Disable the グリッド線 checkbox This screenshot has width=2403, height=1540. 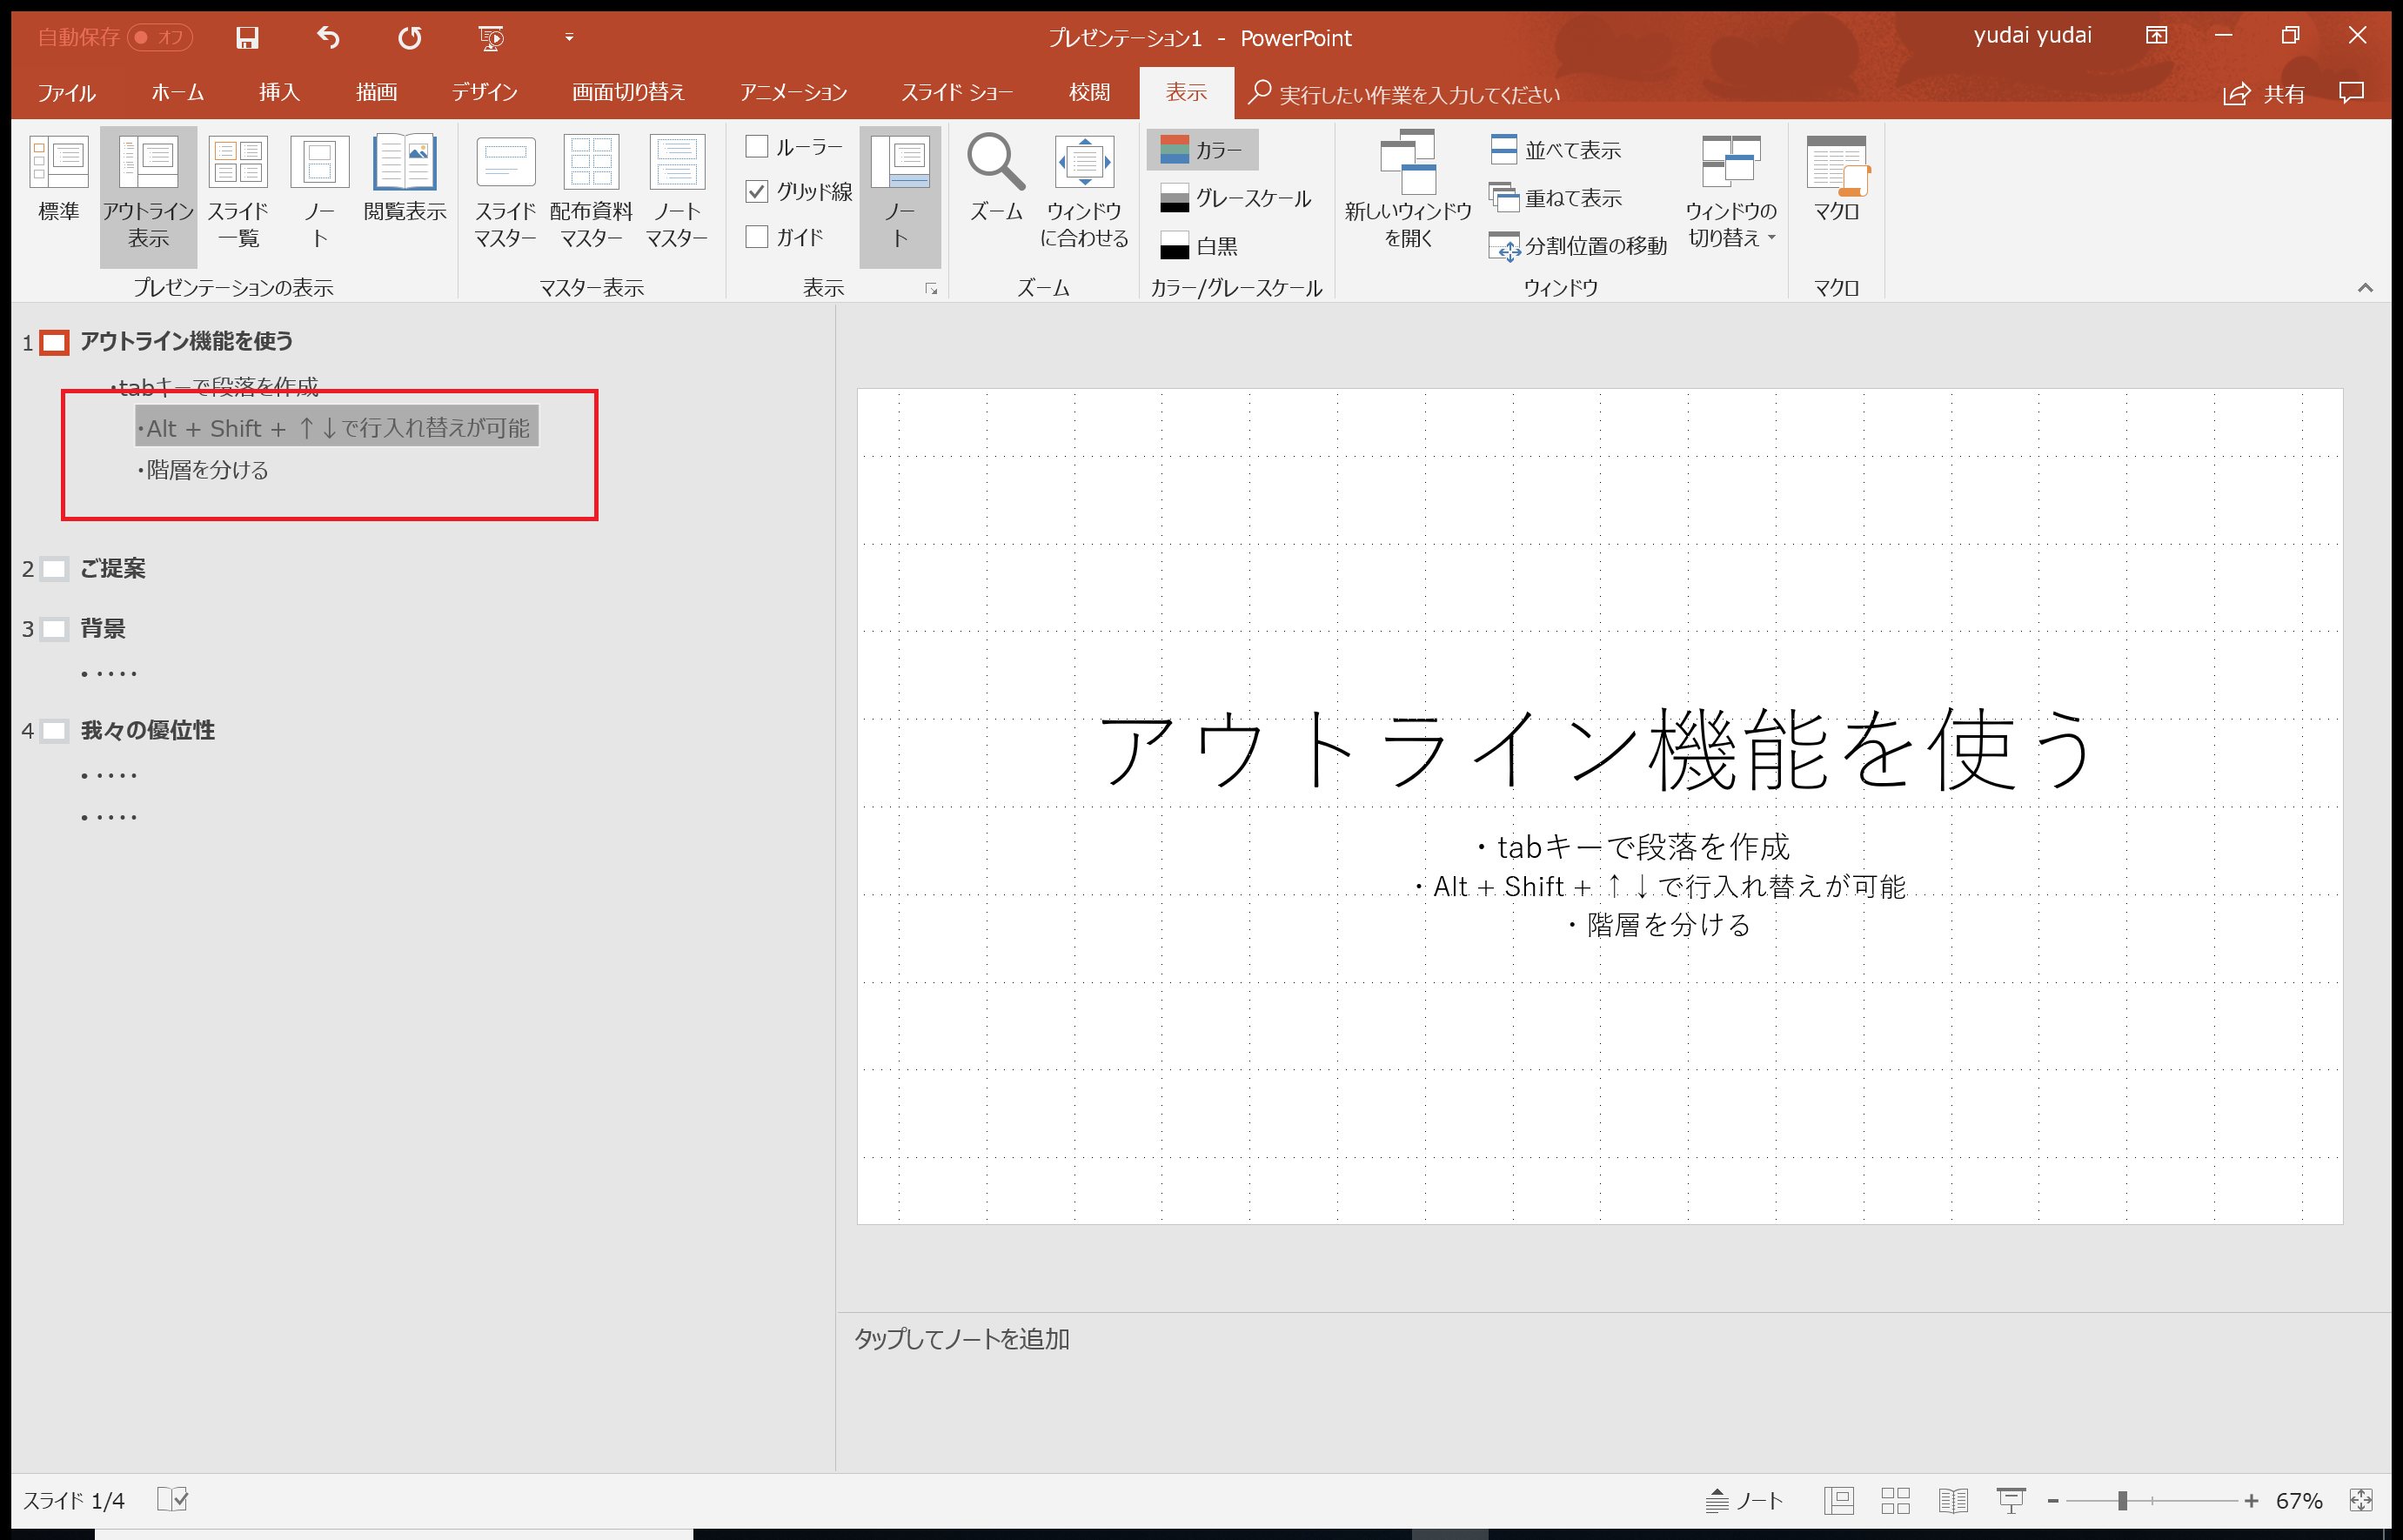757,192
